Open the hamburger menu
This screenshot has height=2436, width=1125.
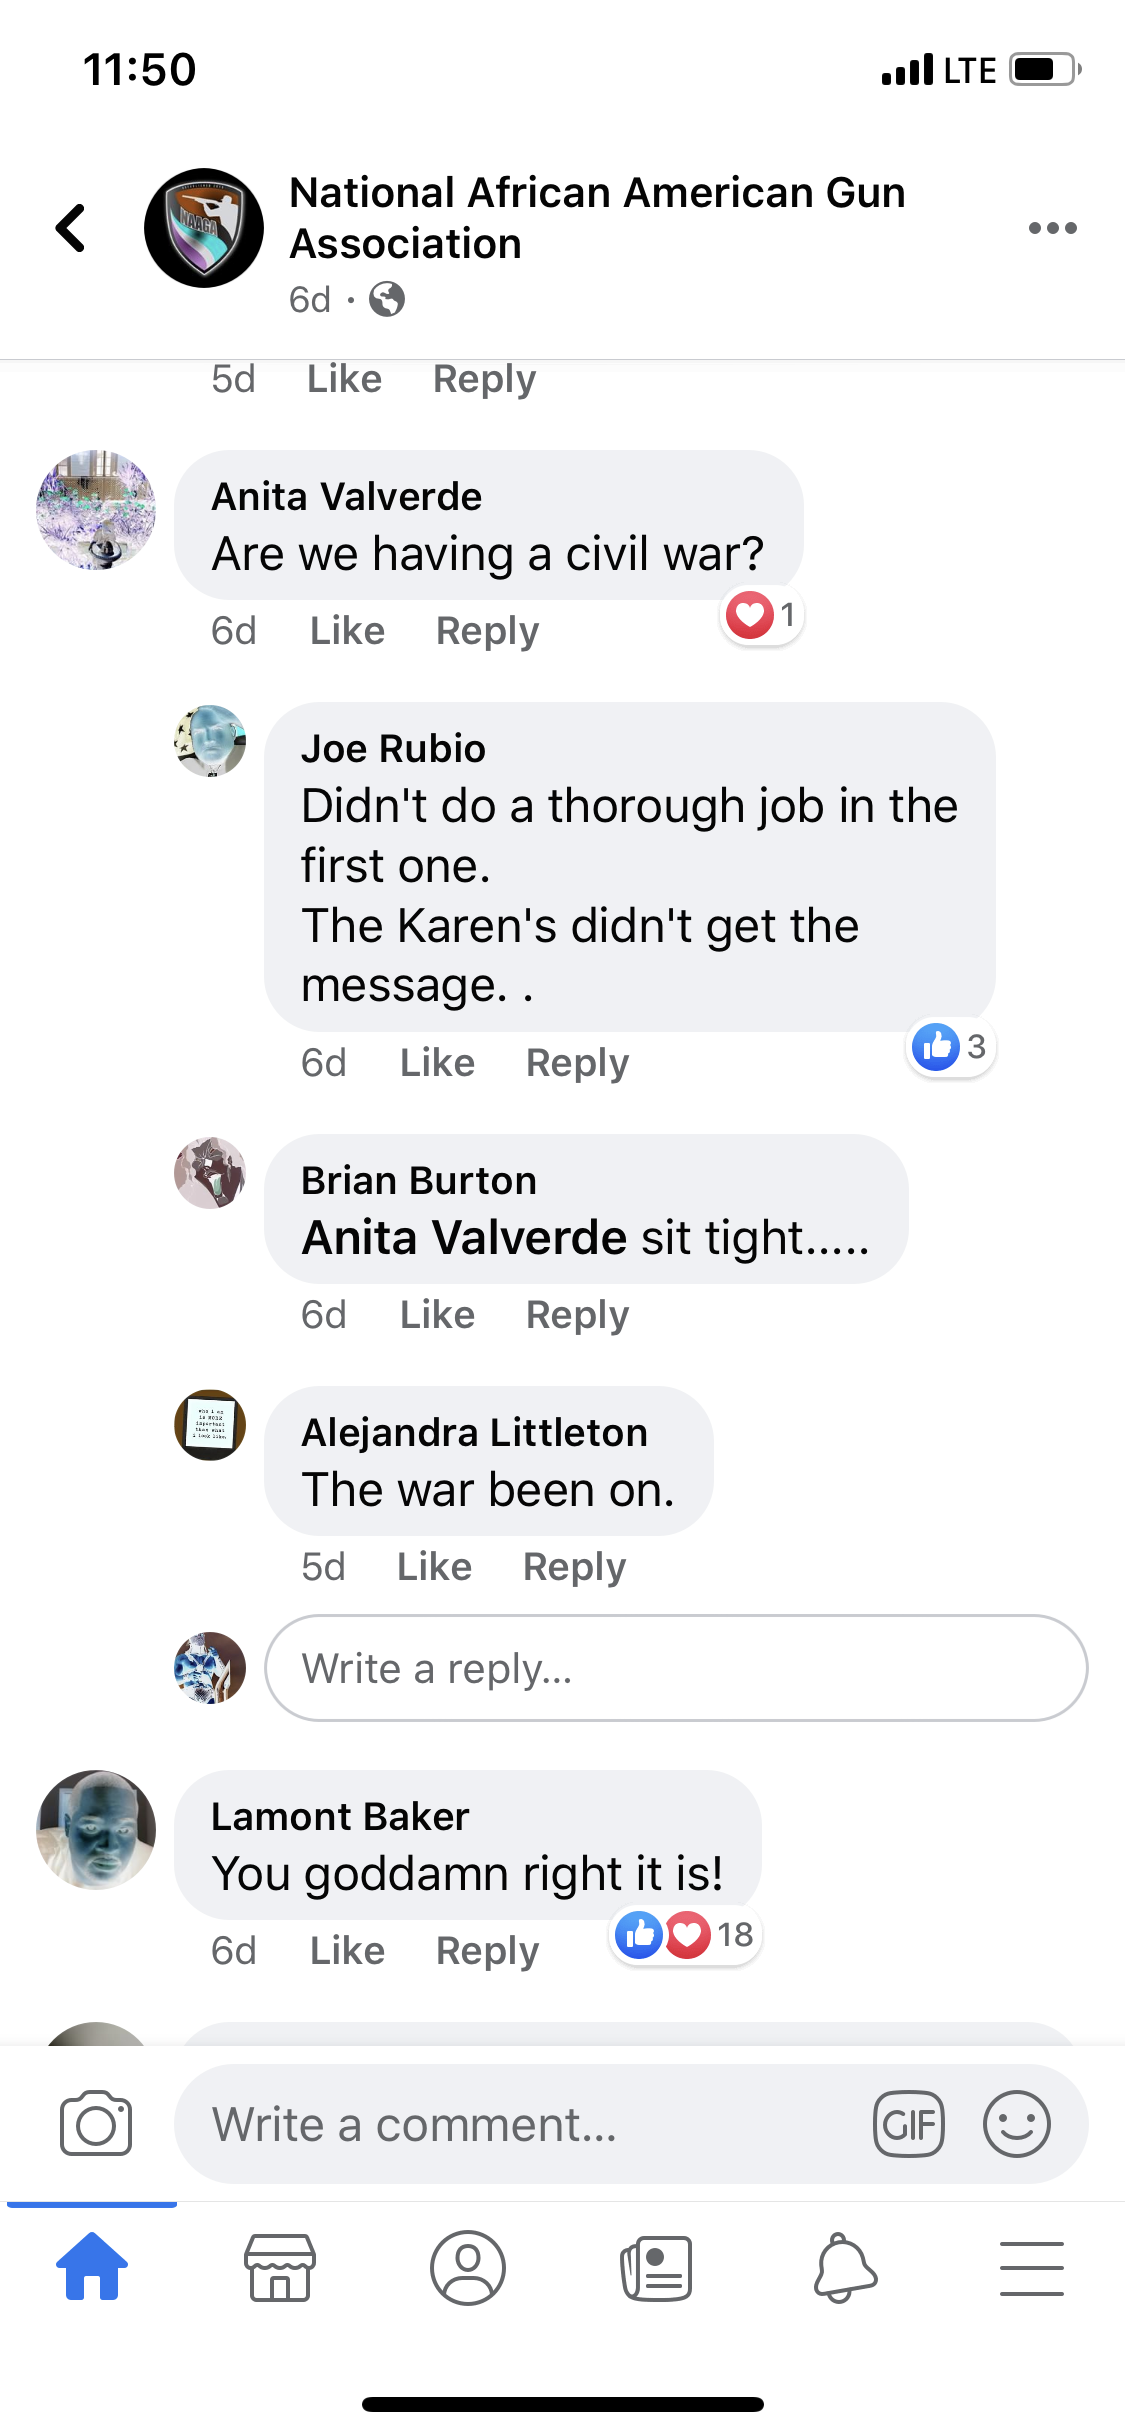tap(1031, 2268)
